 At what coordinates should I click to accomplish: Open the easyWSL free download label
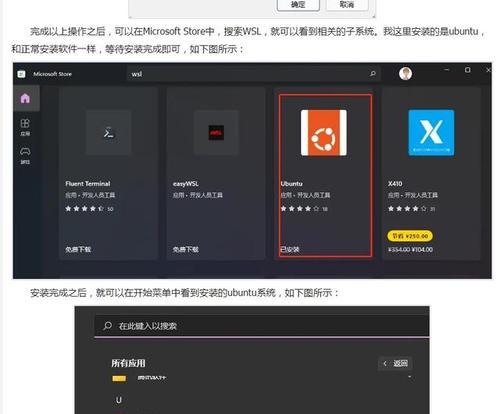pos(186,249)
